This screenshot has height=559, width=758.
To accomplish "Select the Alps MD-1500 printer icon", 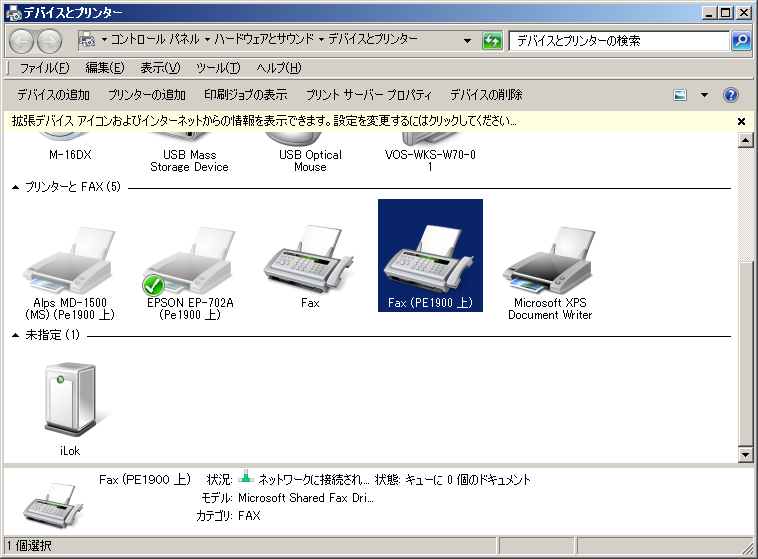I will click(68, 262).
